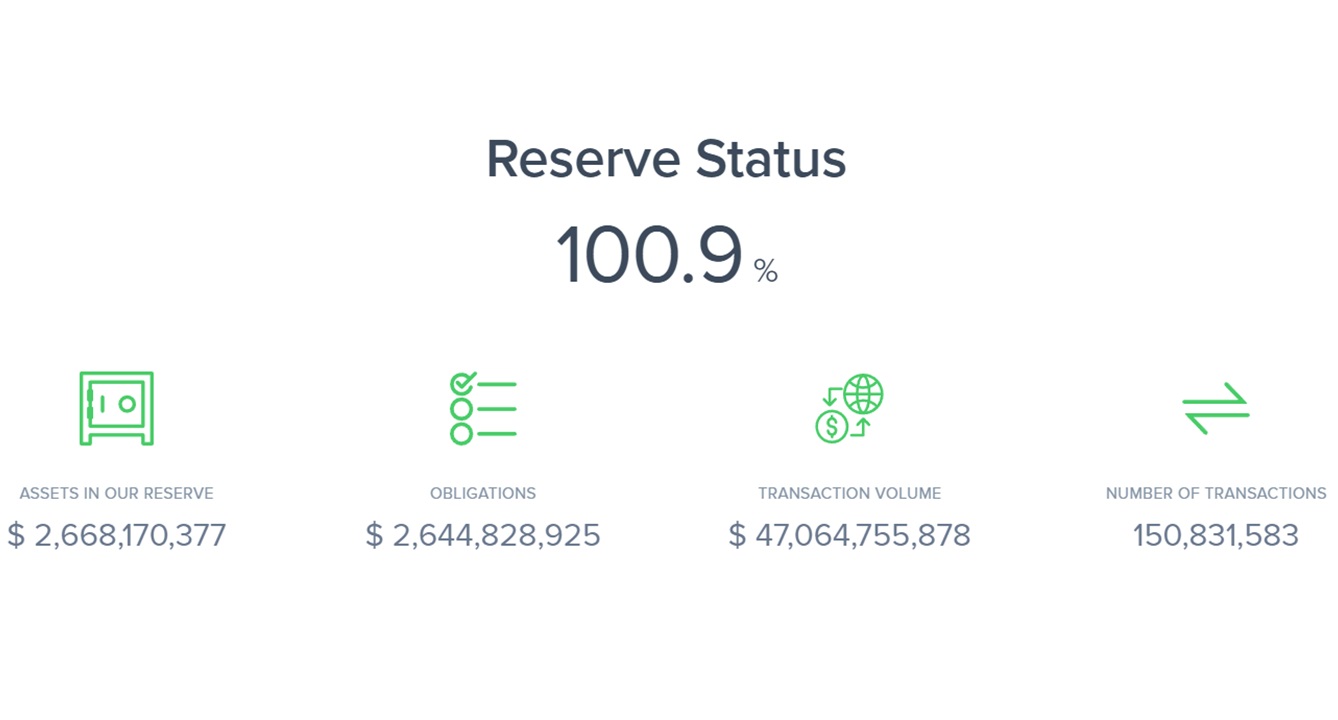The height and width of the screenshot is (720, 1338).
Task: Select the Number of Transactions label
Action: point(1215,493)
